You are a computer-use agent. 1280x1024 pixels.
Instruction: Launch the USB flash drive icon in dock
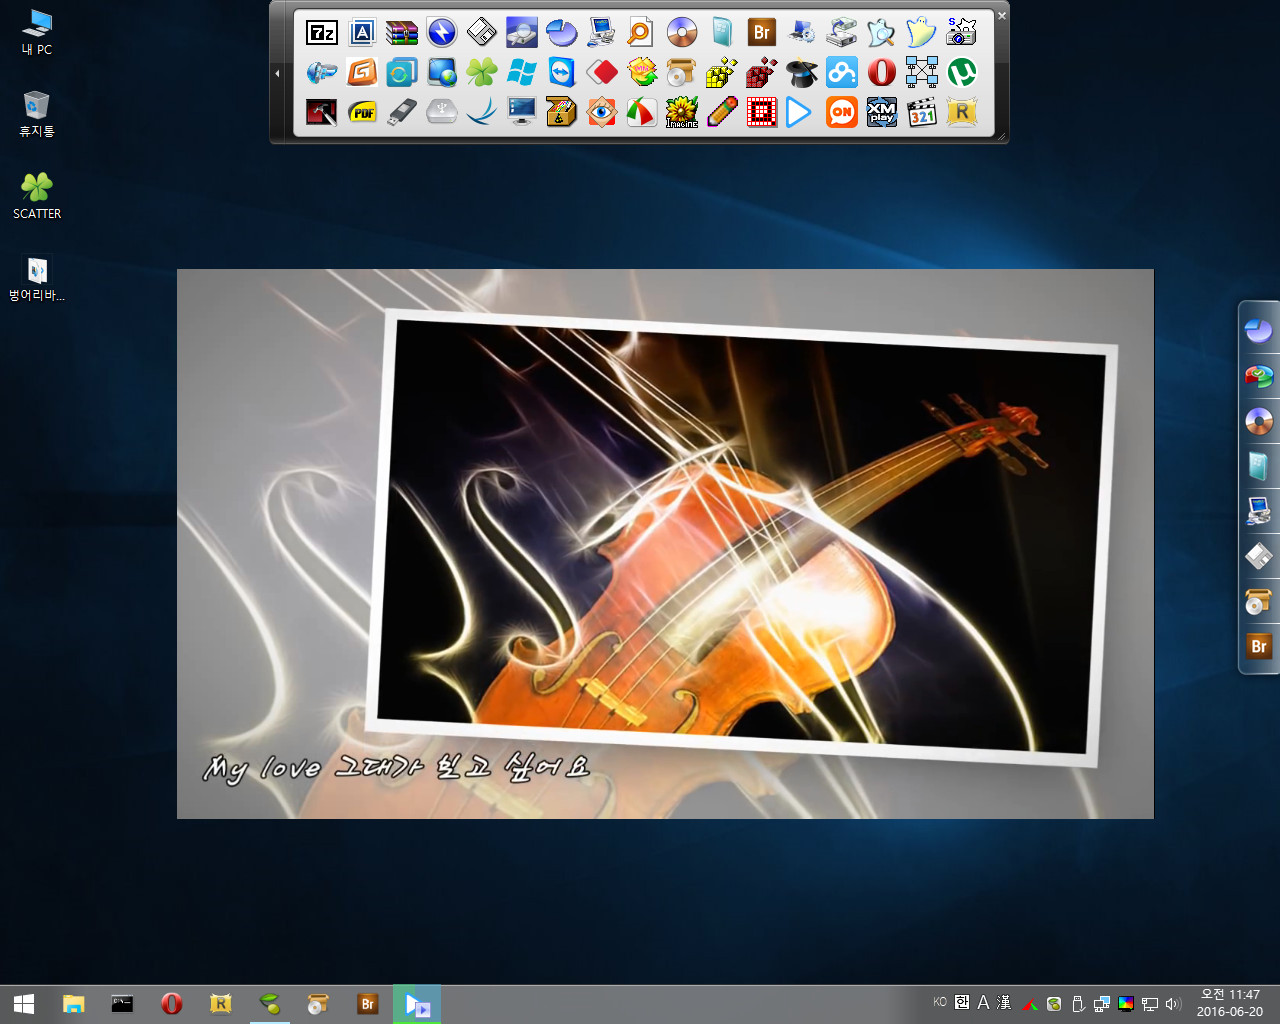(x=402, y=112)
